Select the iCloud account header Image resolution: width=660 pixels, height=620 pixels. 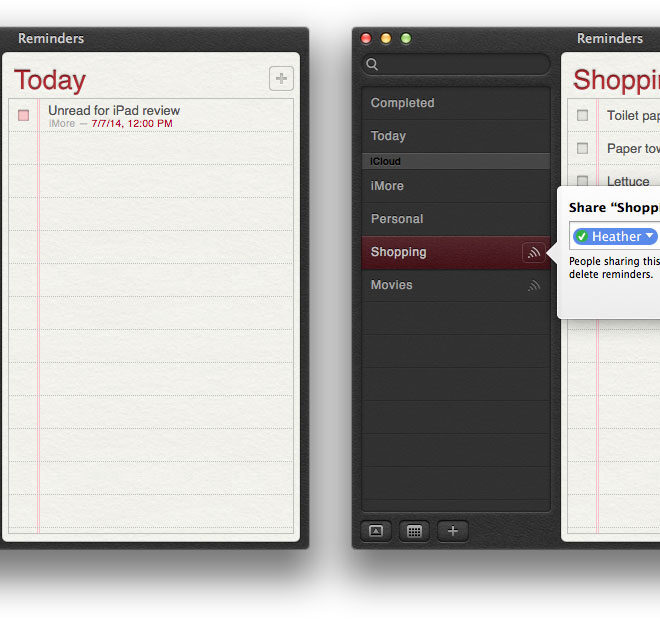click(x=456, y=161)
